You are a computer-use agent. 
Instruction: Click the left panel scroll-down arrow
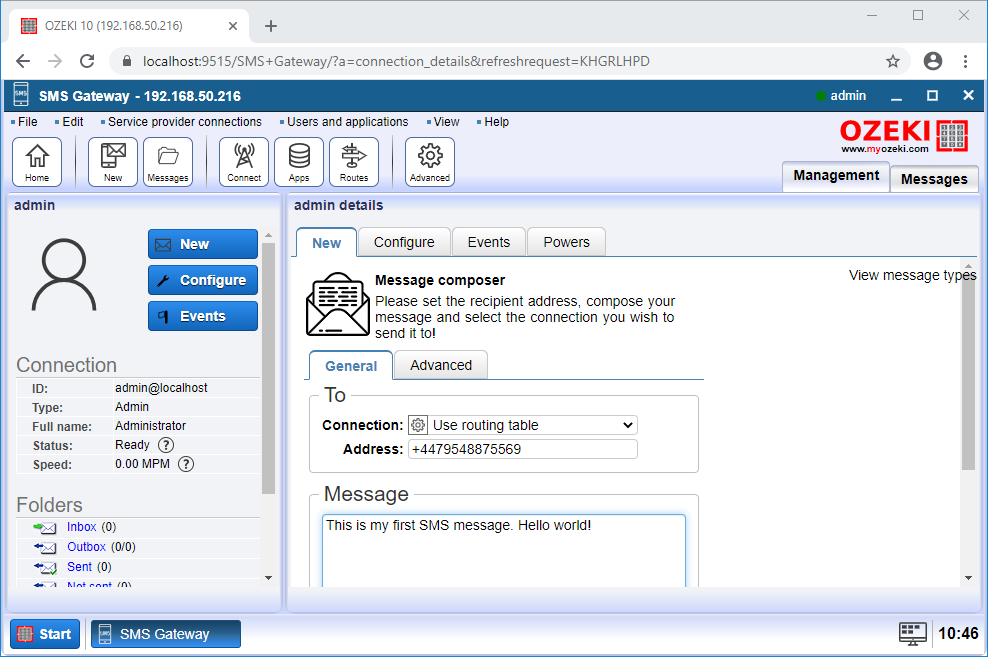pos(268,578)
